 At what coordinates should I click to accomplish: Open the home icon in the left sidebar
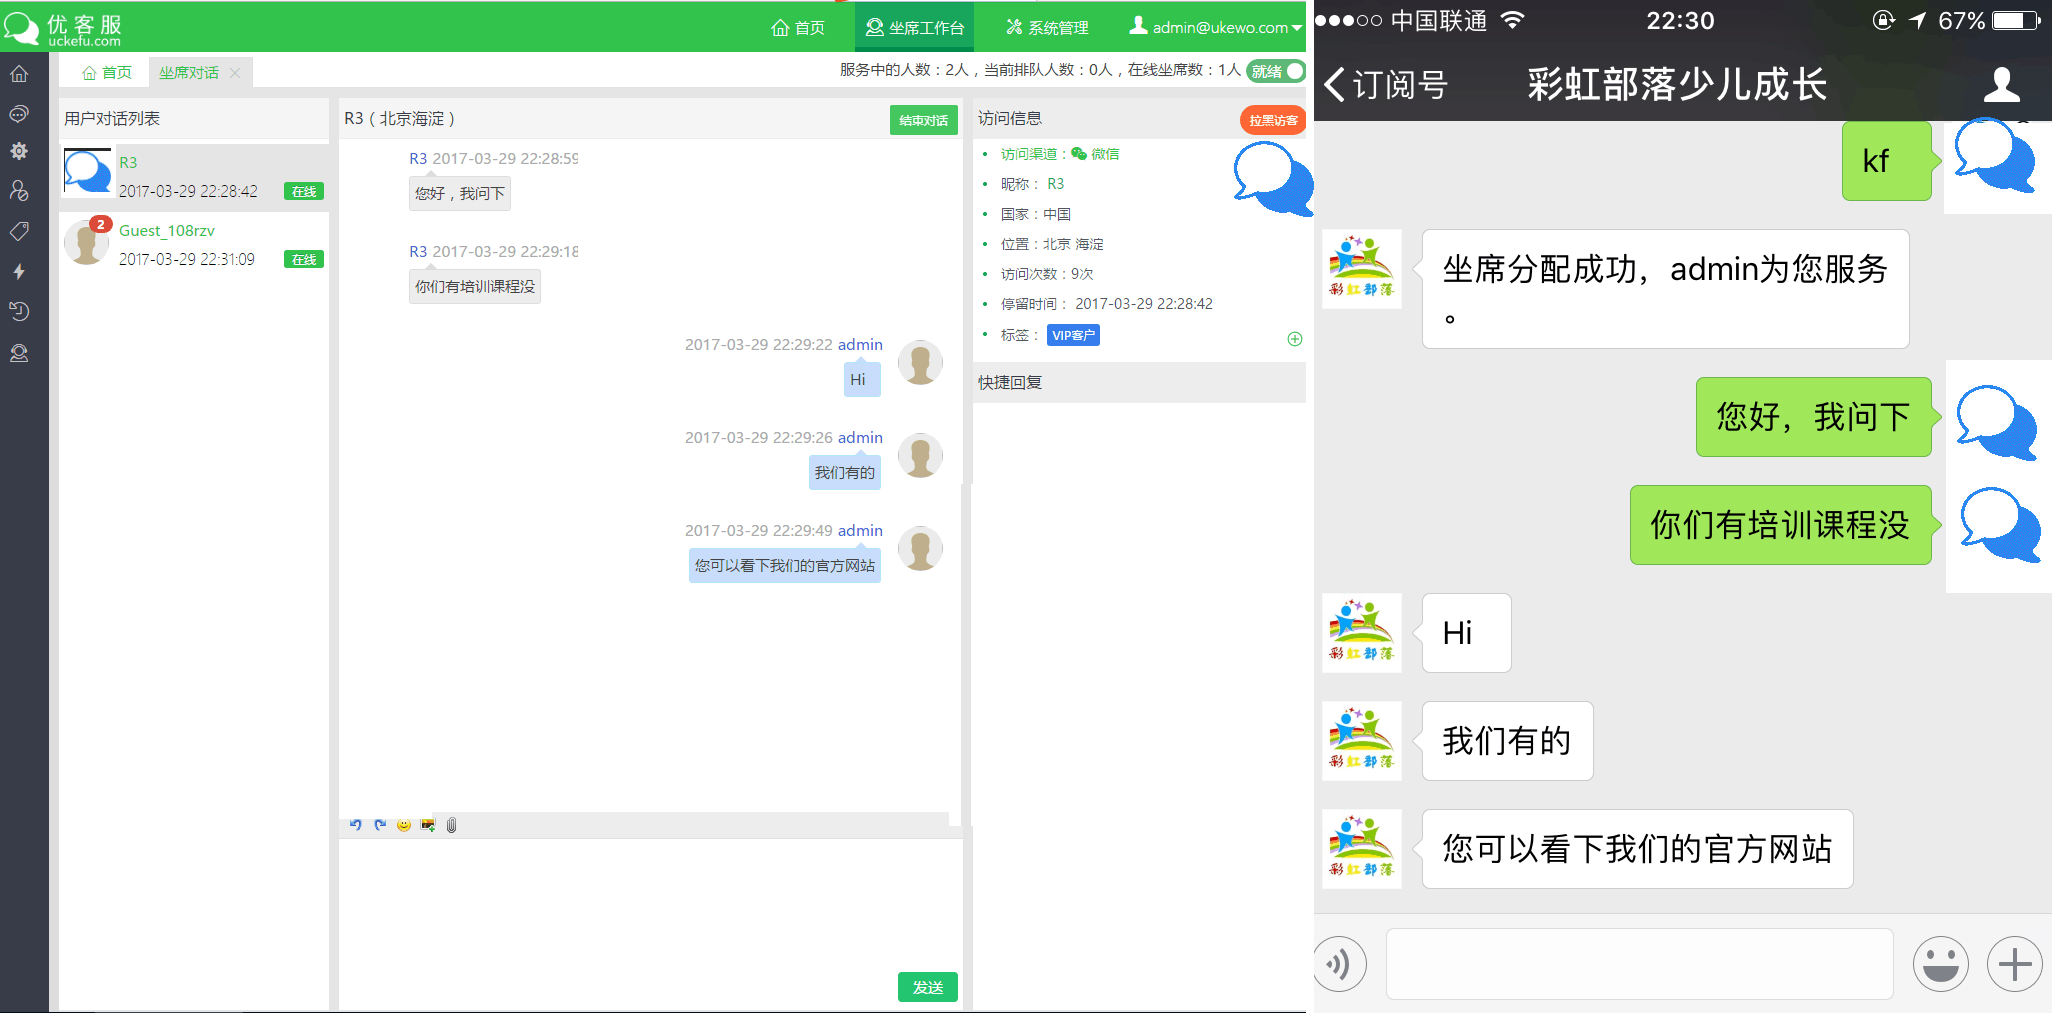[19, 74]
